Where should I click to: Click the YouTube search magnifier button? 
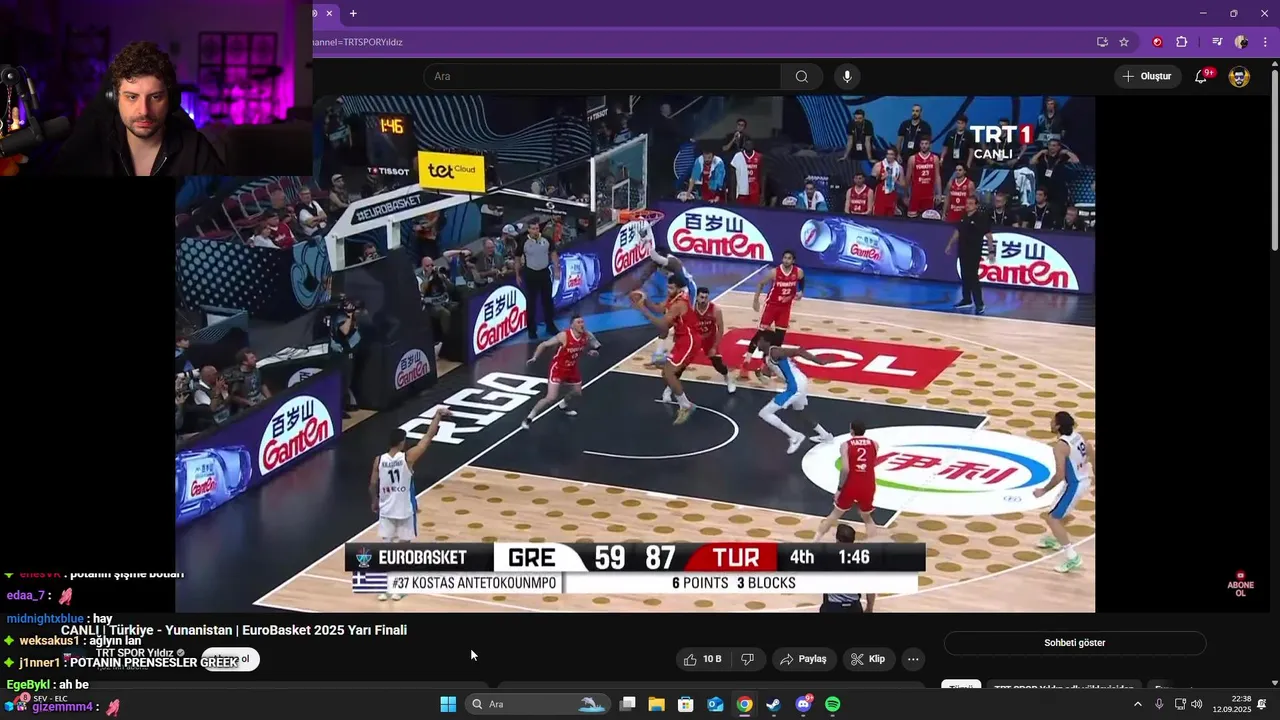click(802, 77)
